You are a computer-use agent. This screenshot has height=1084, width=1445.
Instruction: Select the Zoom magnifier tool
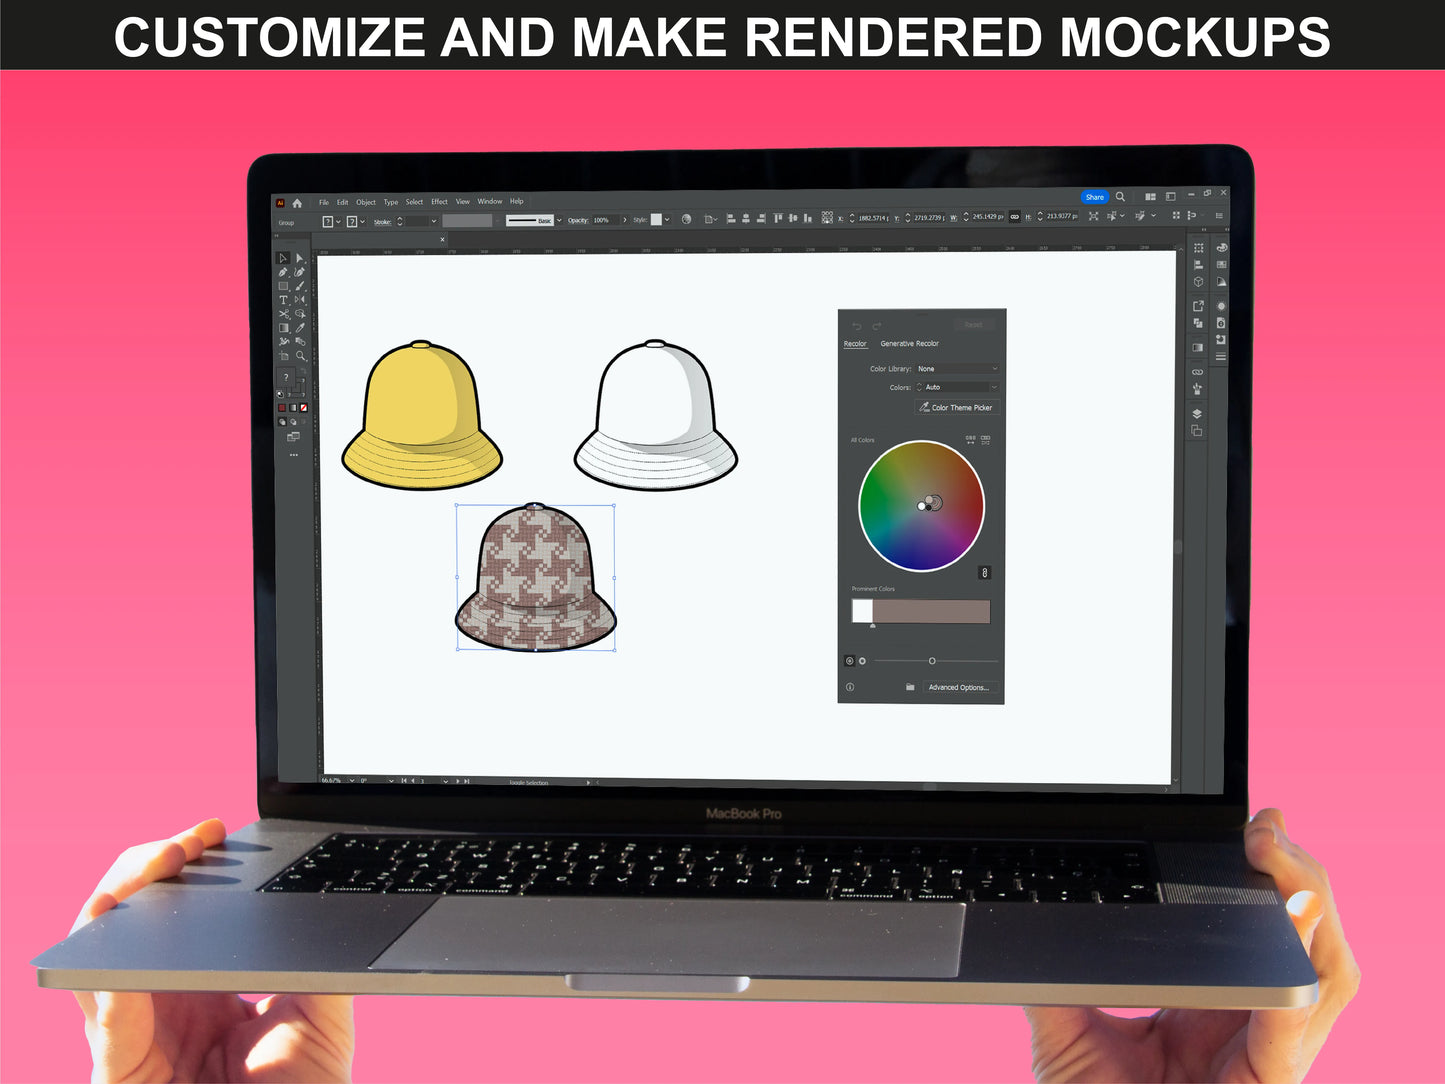tap(300, 356)
